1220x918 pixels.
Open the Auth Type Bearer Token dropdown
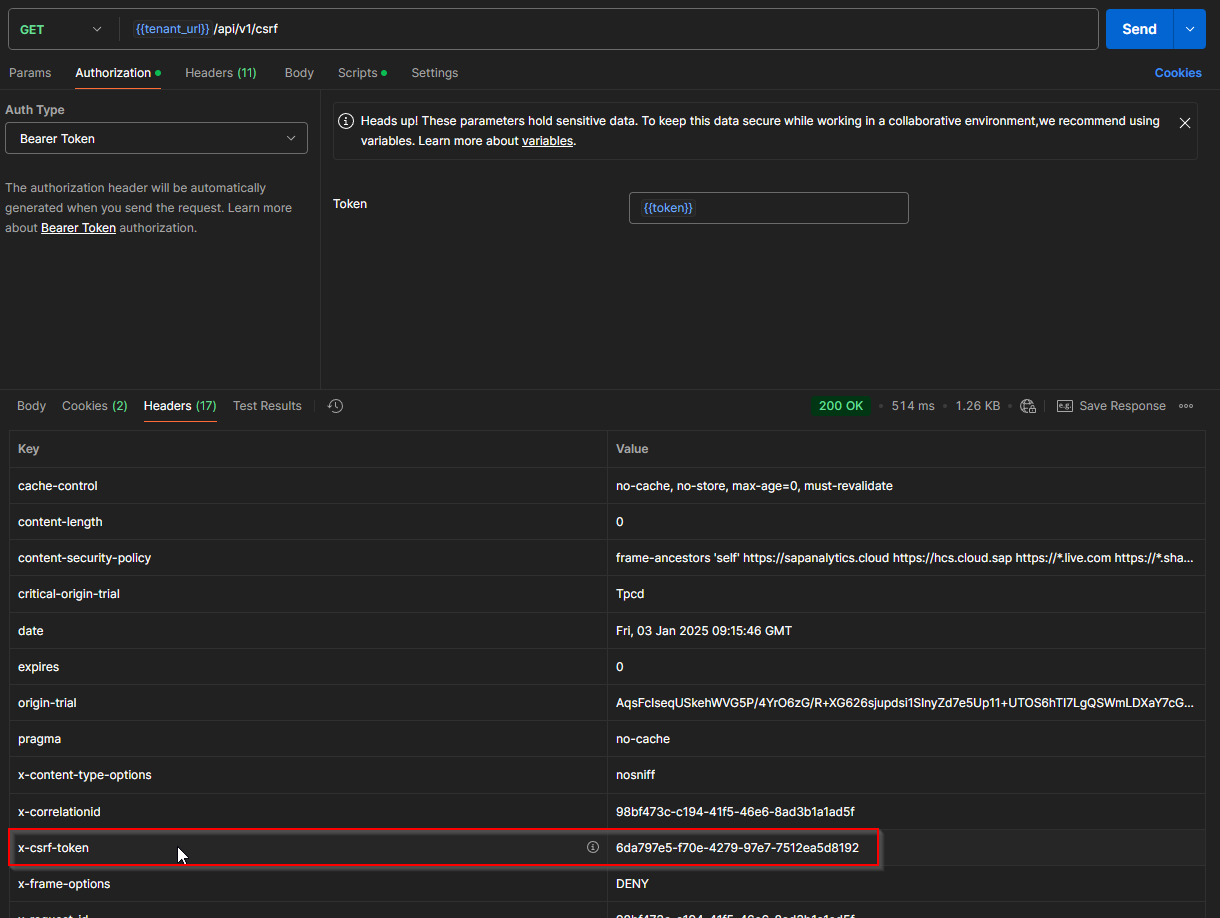click(156, 138)
